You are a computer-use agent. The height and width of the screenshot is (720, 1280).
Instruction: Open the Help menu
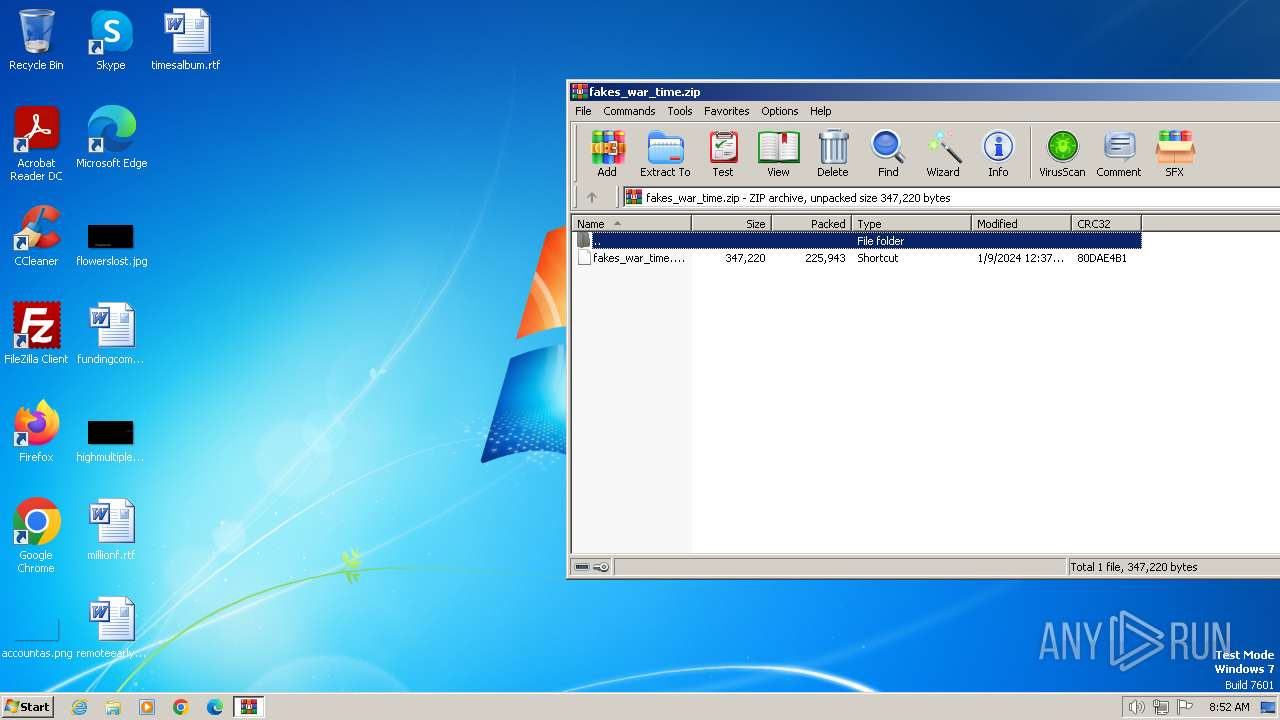pos(821,111)
